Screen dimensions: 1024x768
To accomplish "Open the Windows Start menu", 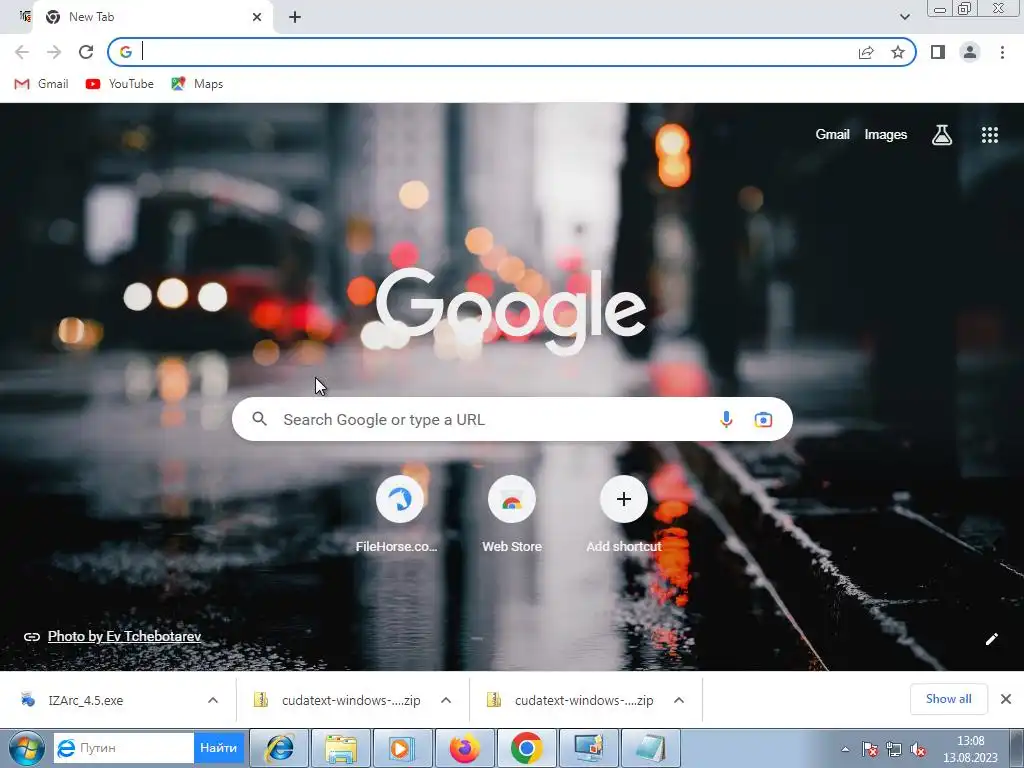I will pos(26,748).
